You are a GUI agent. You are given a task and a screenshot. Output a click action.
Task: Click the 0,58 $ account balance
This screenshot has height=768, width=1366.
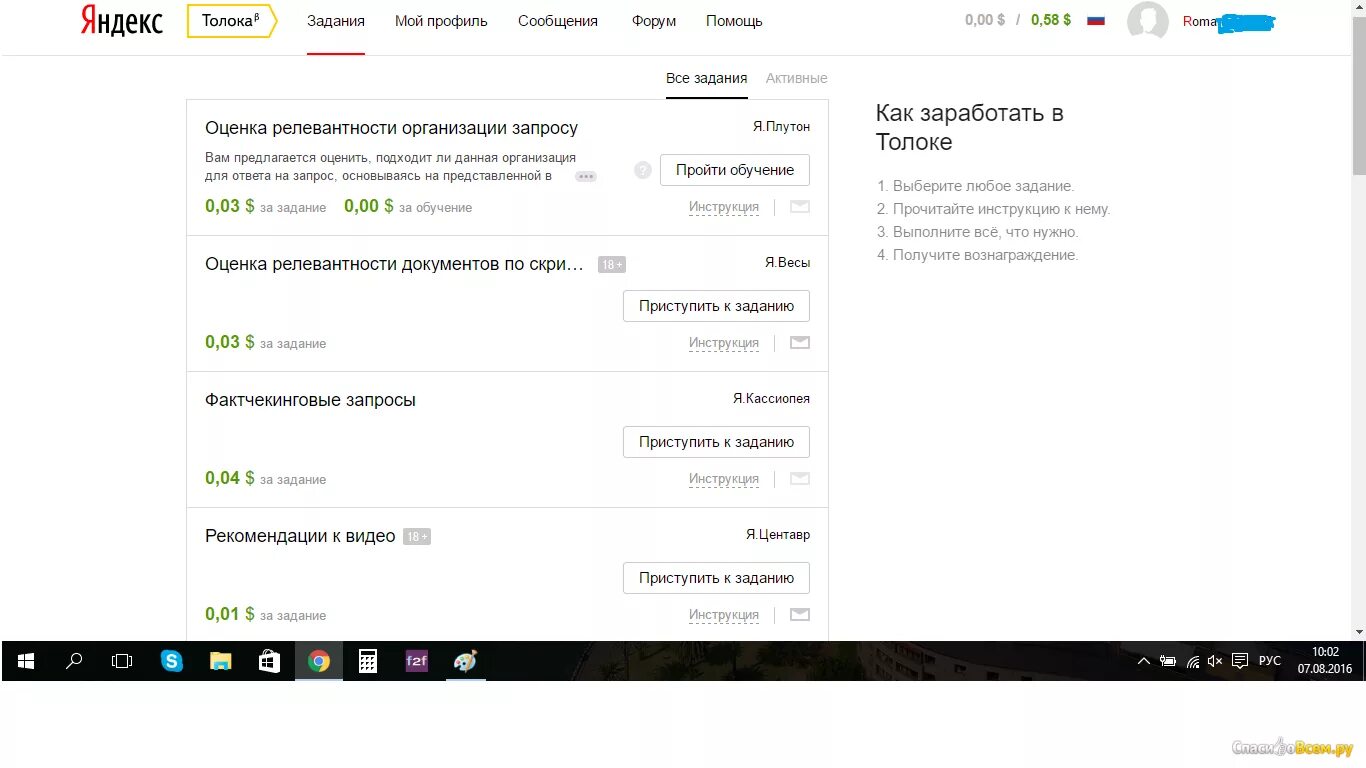click(1051, 20)
